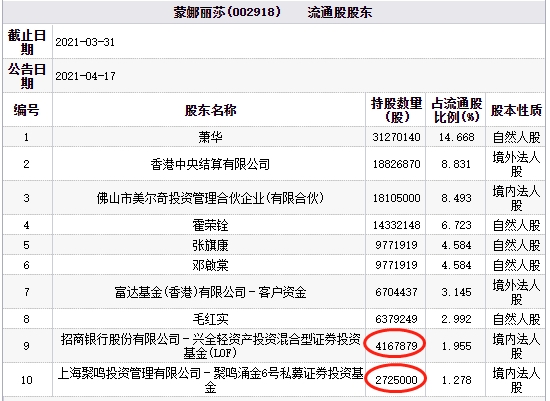Image resolution: width=550 pixels, height=401 pixels.
Task: Select shareholder name 霍荣铨
Action: [210, 225]
